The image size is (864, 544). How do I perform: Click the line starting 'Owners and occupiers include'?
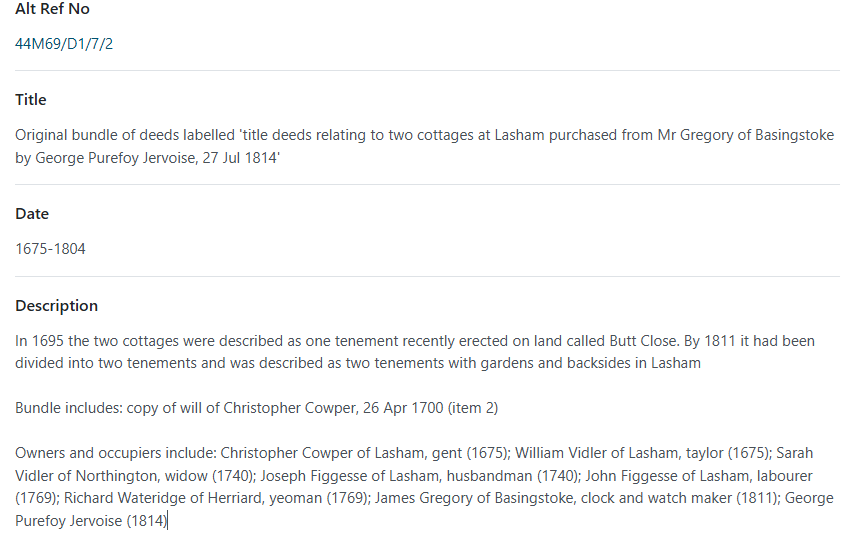414,453
